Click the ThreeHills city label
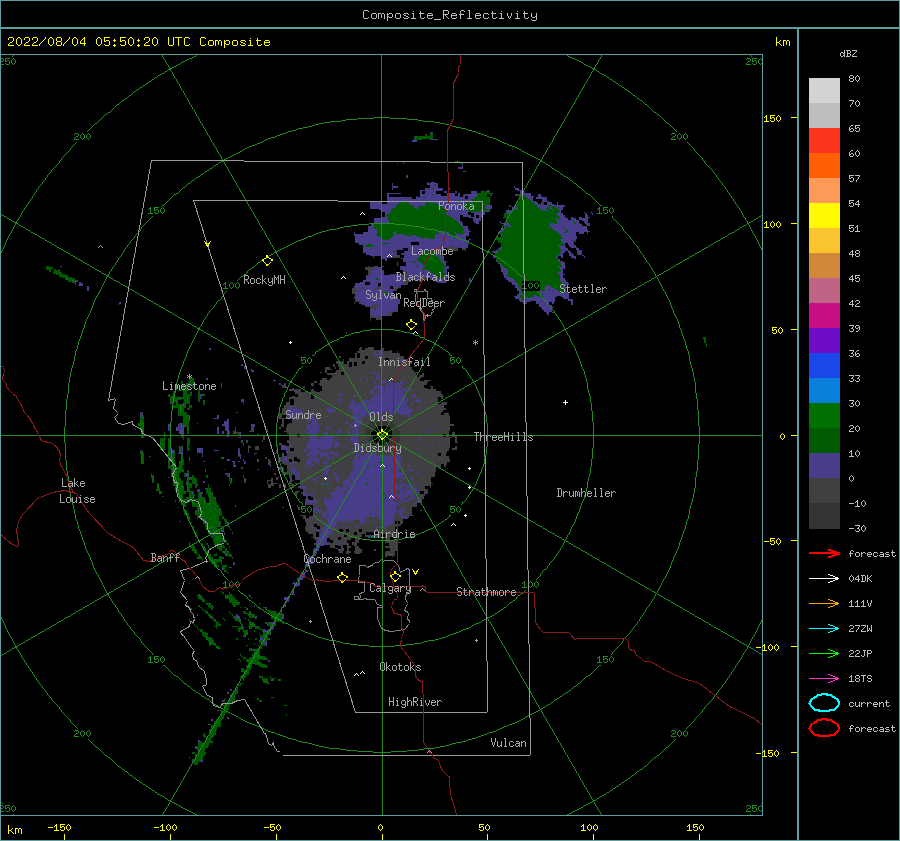Viewport: 900px width, 841px height. [503, 437]
